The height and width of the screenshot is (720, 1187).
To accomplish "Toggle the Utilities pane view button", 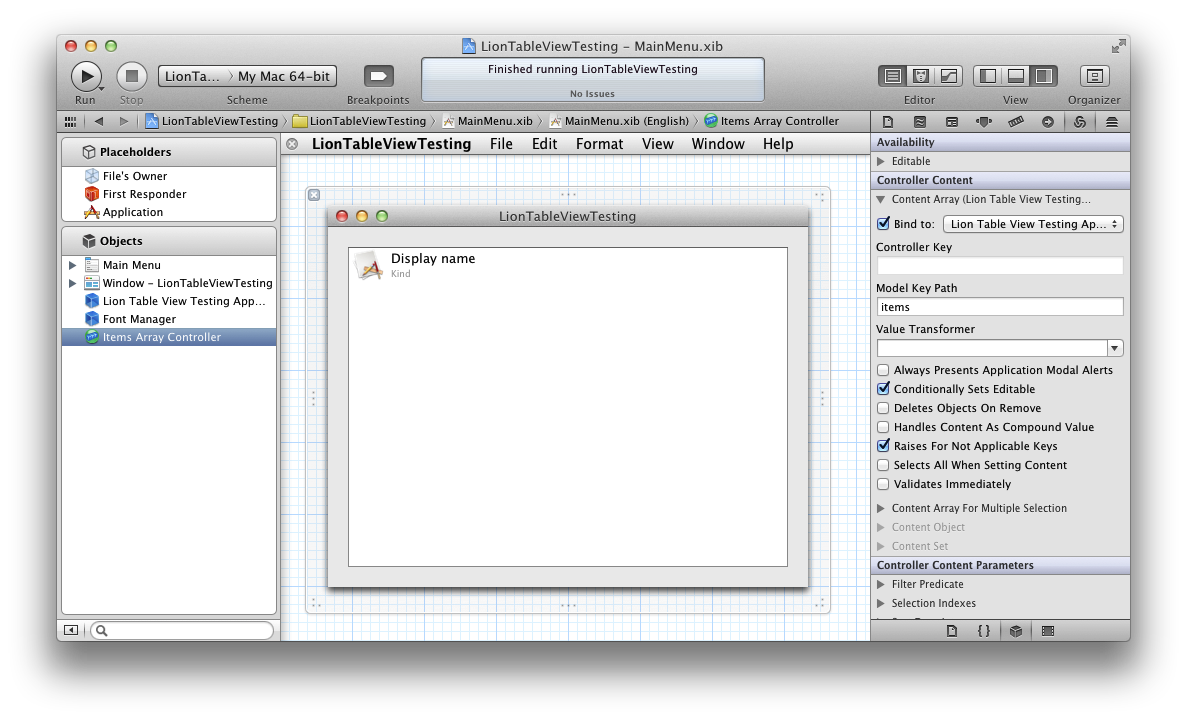I will [x=1044, y=76].
